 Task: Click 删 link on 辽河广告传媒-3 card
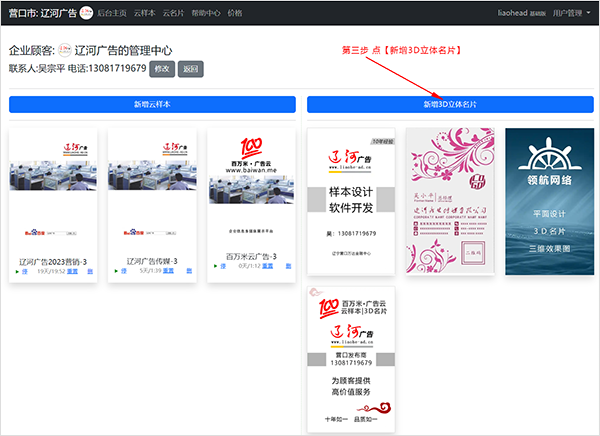[x=189, y=271]
